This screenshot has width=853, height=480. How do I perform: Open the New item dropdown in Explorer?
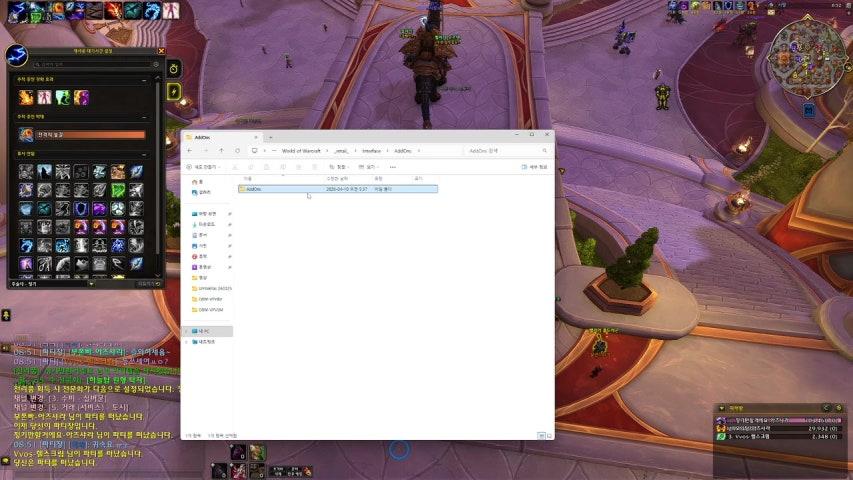tap(204, 167)
